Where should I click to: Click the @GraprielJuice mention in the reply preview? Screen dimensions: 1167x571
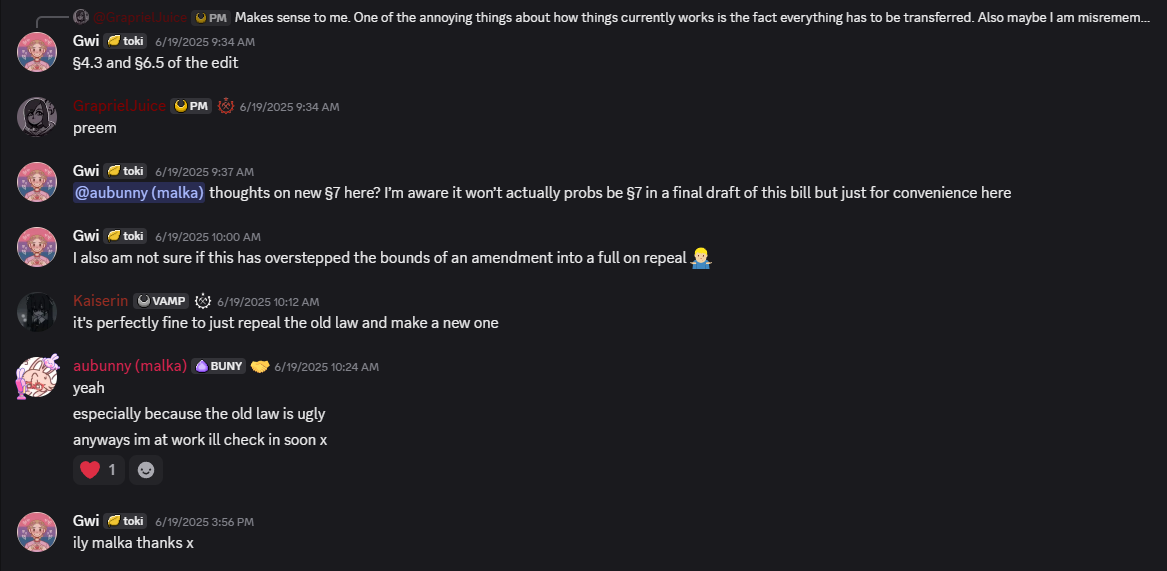coord(141,17)
